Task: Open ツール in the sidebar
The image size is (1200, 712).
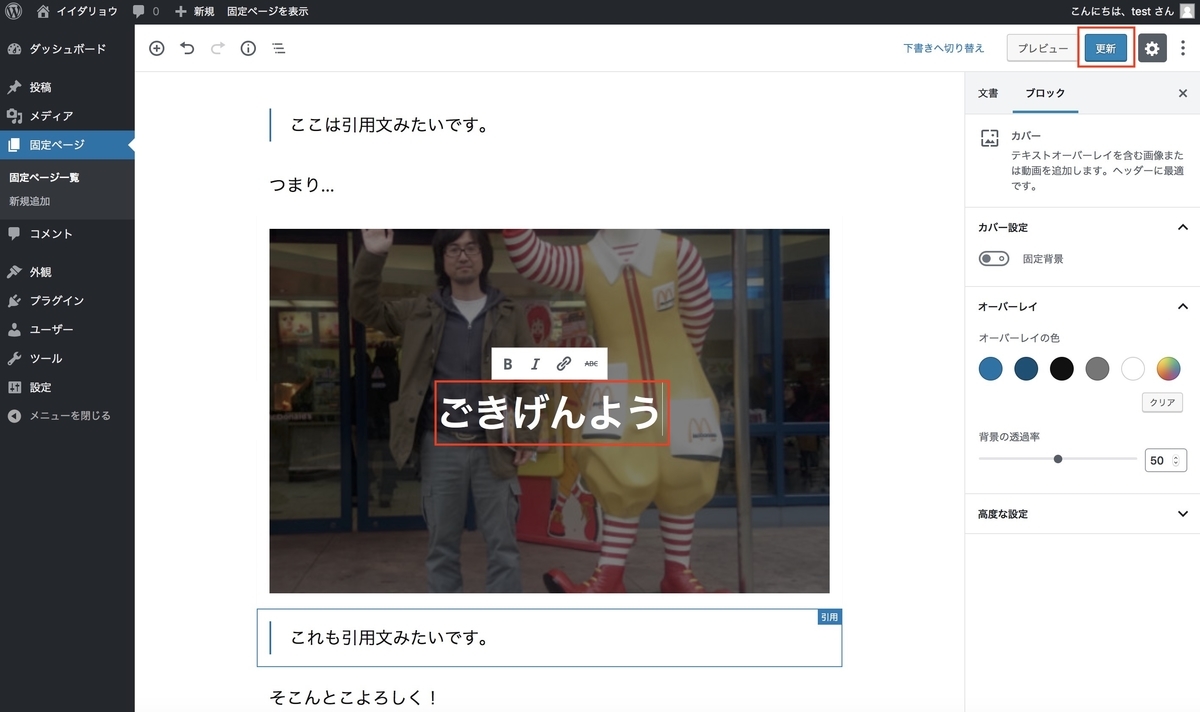Action: (67, 358)
